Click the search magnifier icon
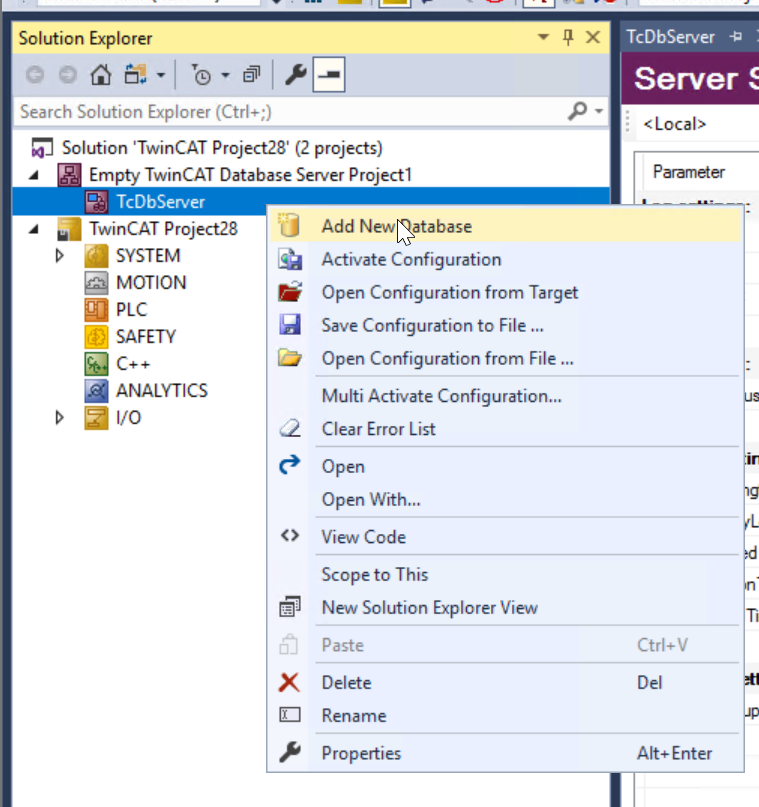This screenshot has width=759, height=807. click(x=577, y=111)
